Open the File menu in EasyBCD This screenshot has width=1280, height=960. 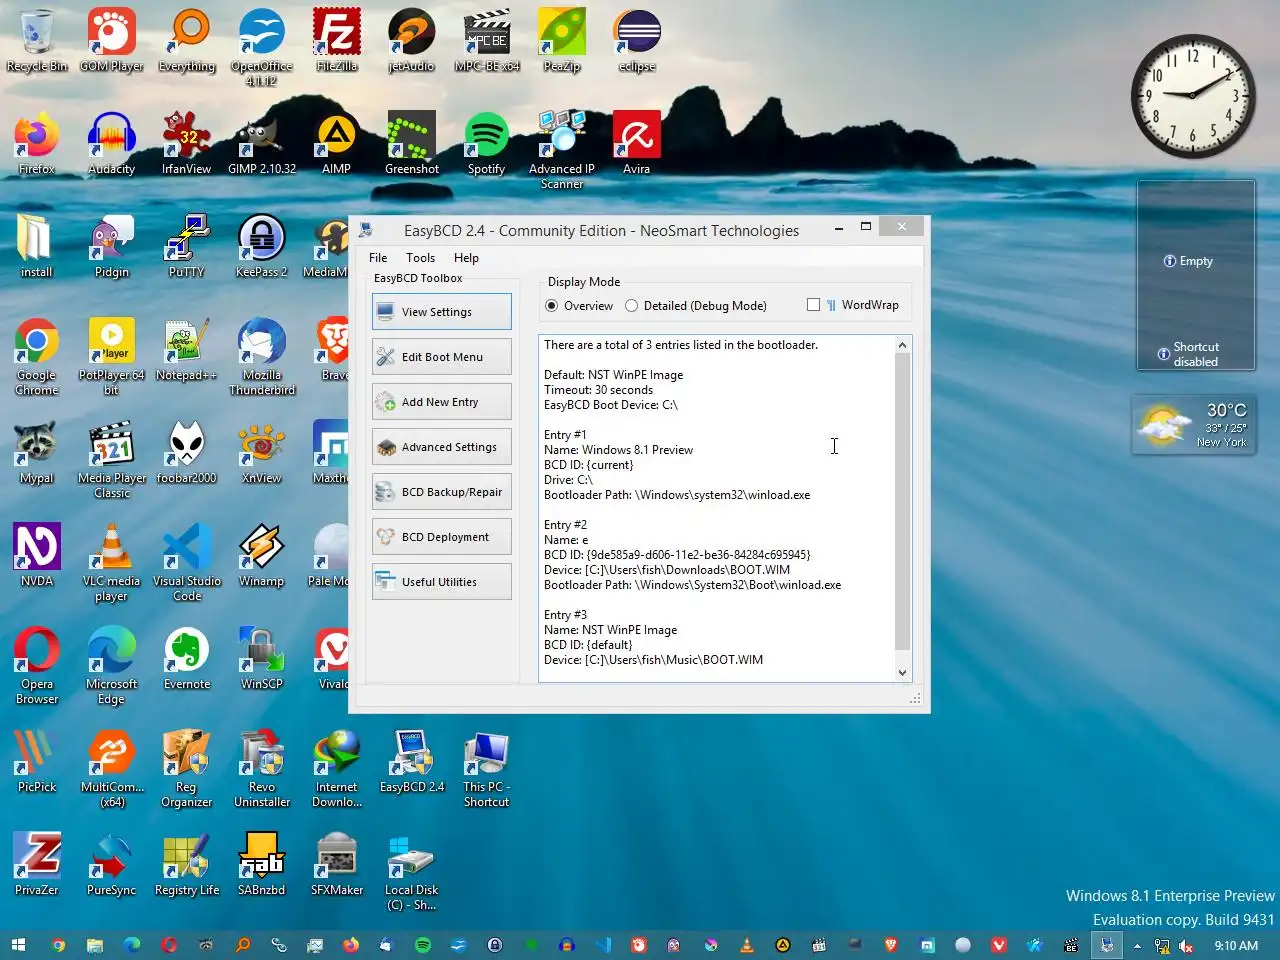[378, 258]
